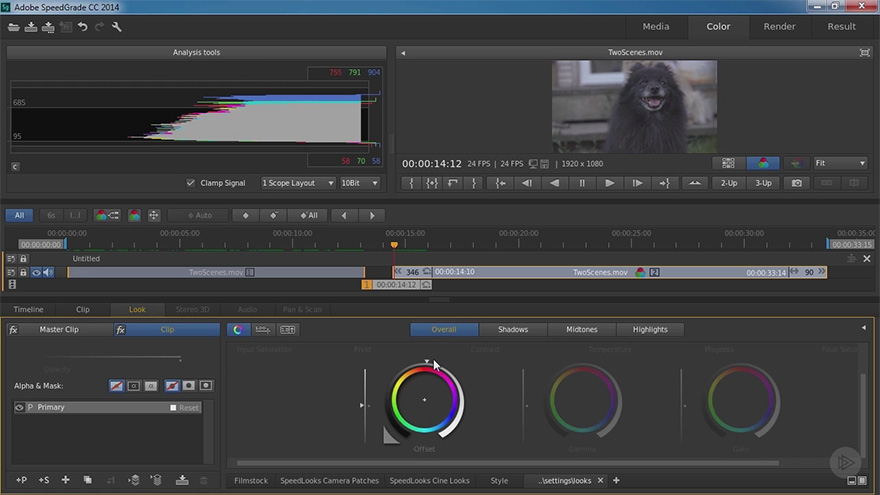Open the Filmstock looks tab
The height and width of the screenshot is (495, 880).
pos(251,480)
